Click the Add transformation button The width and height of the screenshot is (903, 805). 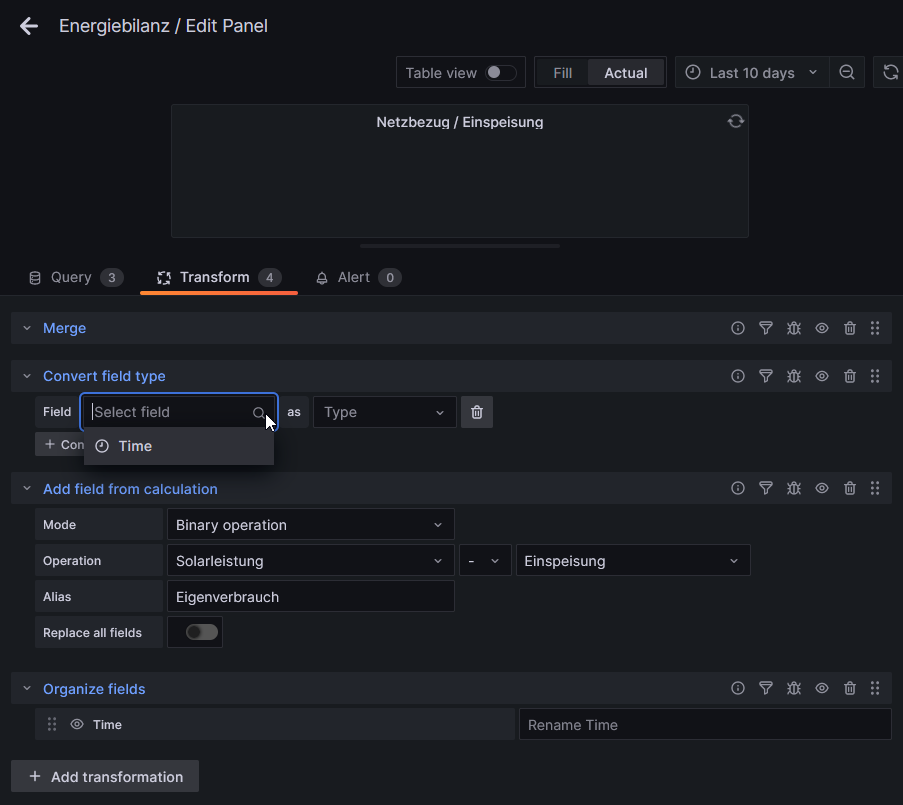(105, 777)
